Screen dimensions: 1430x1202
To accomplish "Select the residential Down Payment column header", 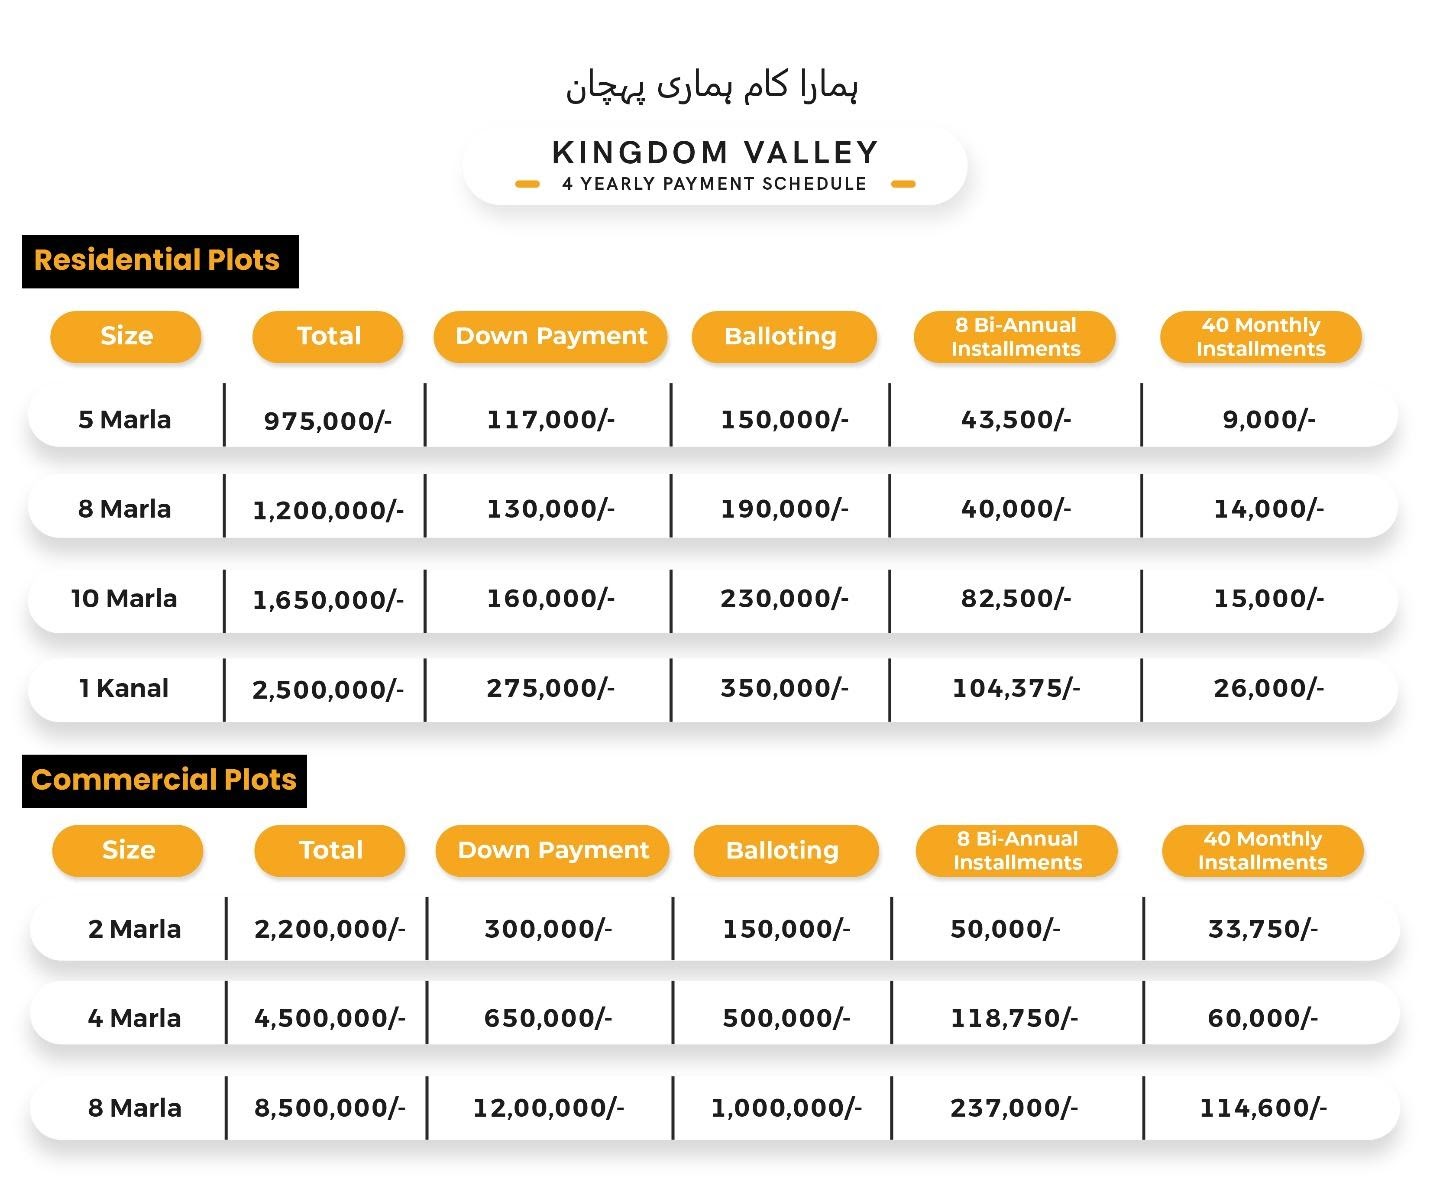I will pyautogui.click(x=551, y=337).
